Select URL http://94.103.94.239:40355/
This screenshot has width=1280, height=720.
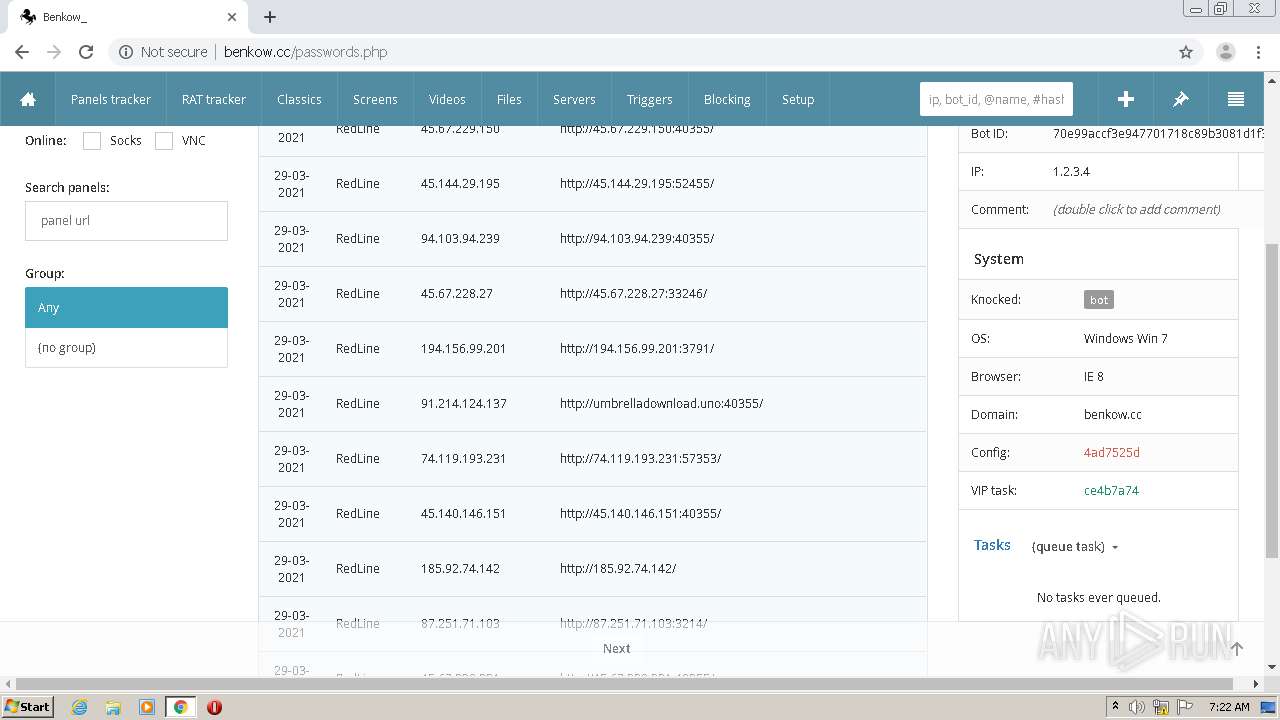(x=637, y=239)
